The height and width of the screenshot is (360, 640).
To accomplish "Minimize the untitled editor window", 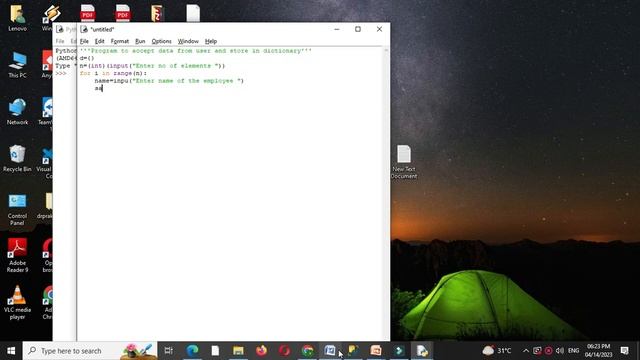I will click(337, 29).
